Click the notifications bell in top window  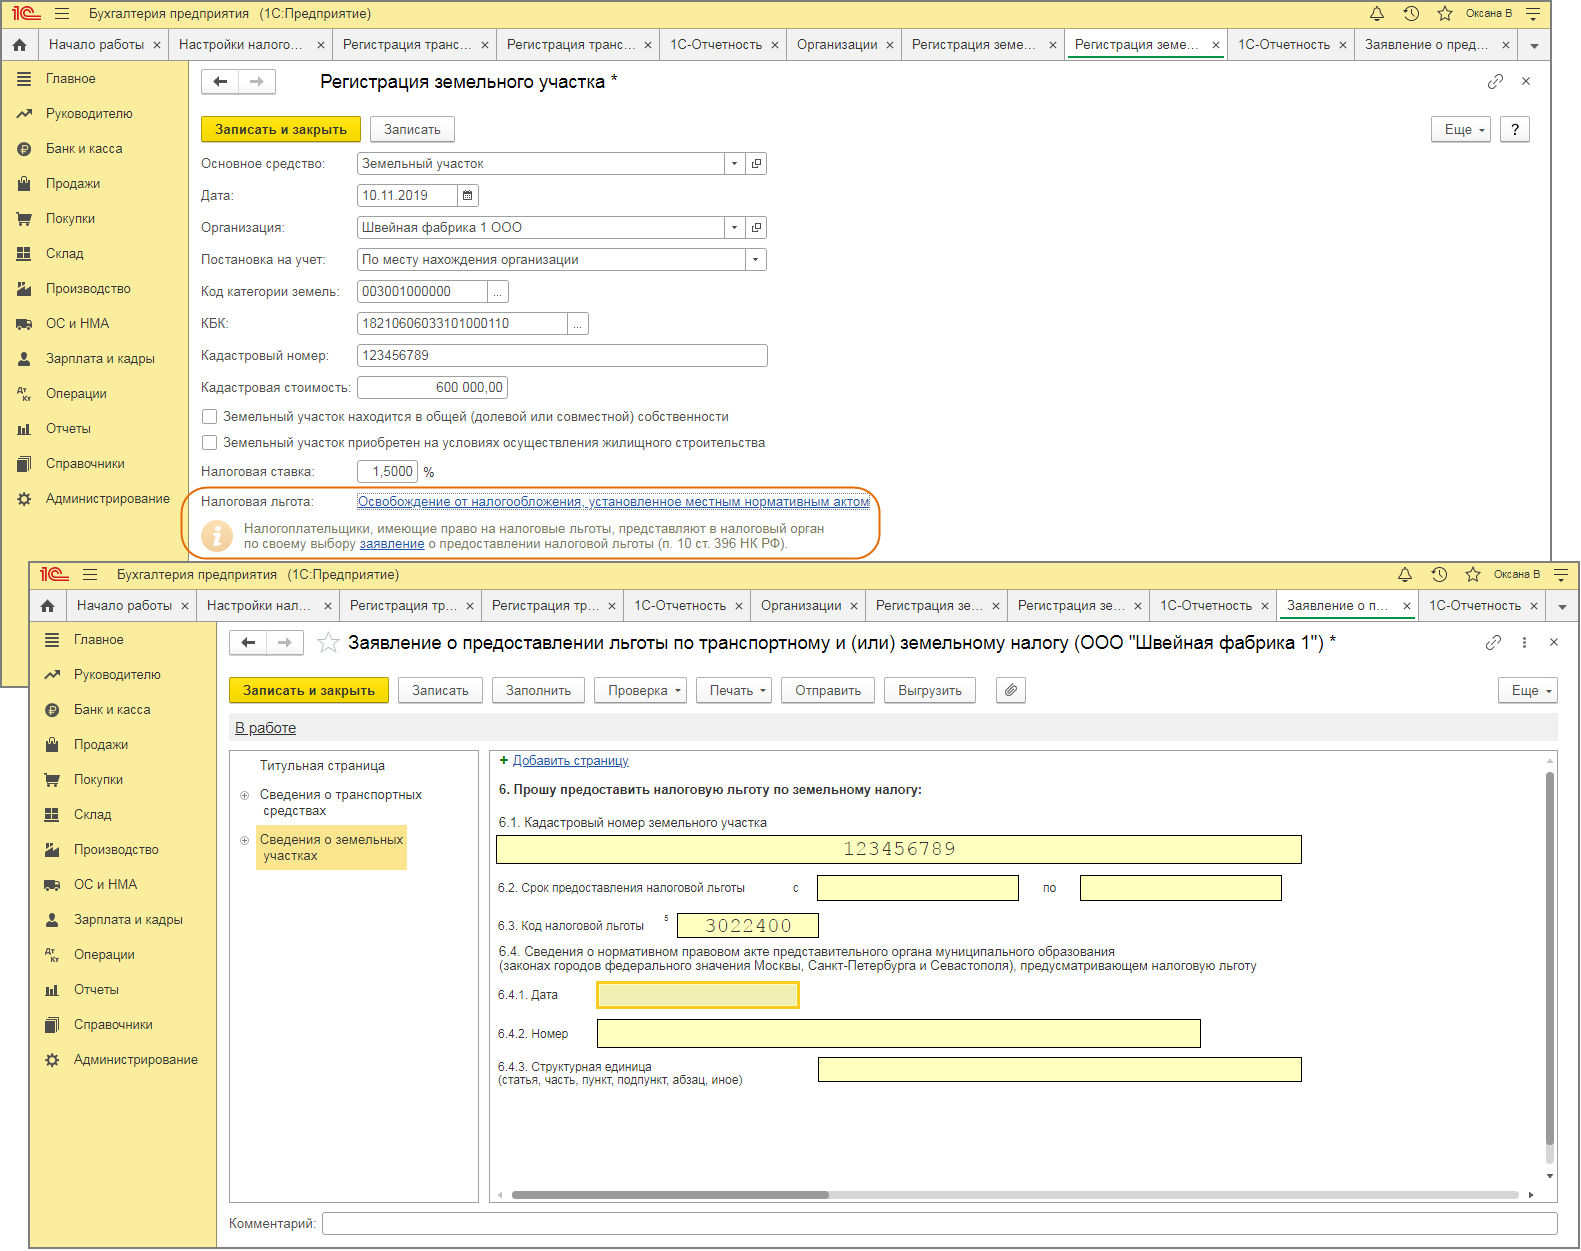pyautogui.click(x=1377, y=14)
